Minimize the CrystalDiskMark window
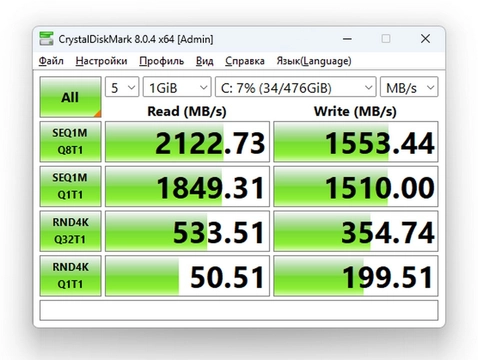Screen dimensions: 478x360 coord(347,39)
